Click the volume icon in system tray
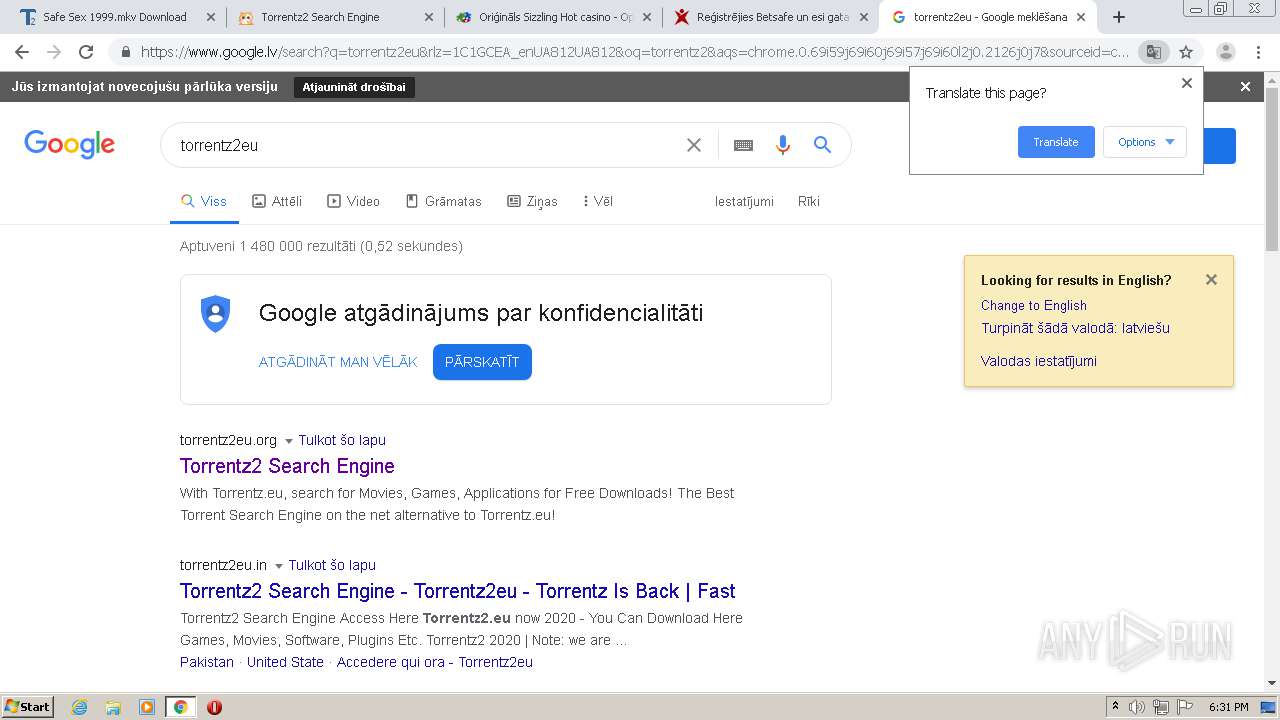 [1137, 707]
